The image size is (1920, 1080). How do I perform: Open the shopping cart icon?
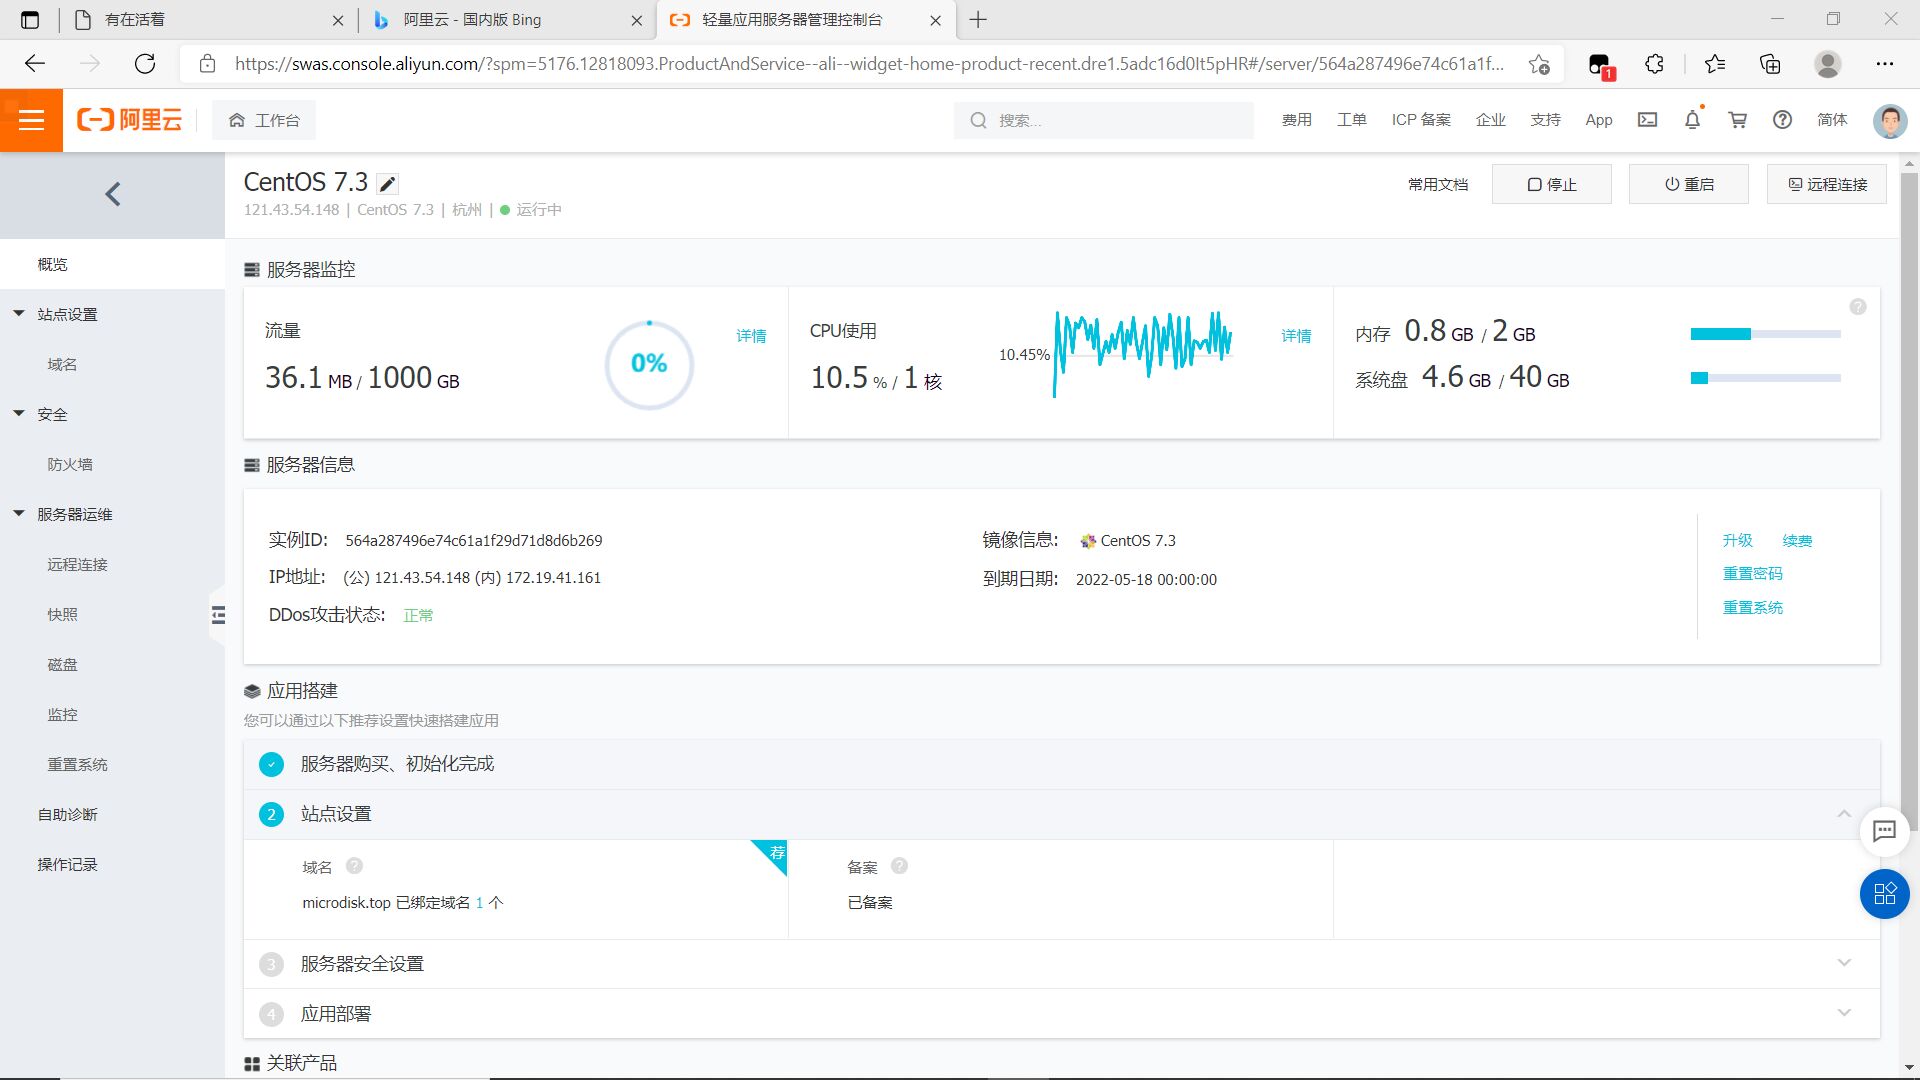coord(1738,120)
